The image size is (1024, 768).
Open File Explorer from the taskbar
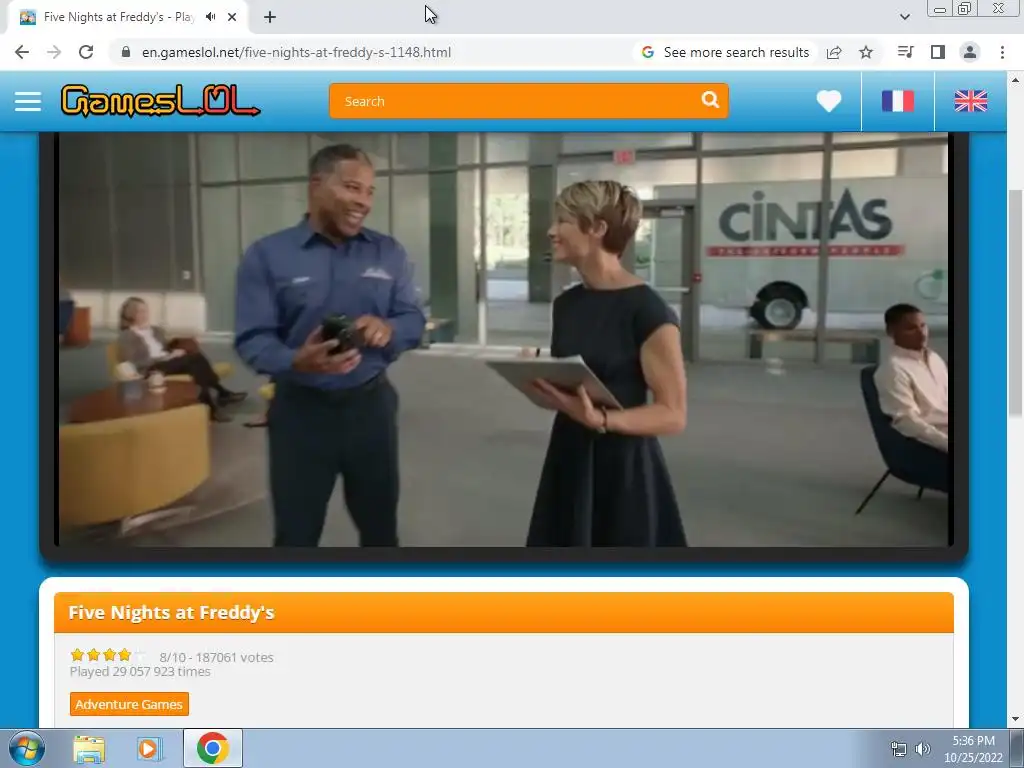tap(89, 748)
